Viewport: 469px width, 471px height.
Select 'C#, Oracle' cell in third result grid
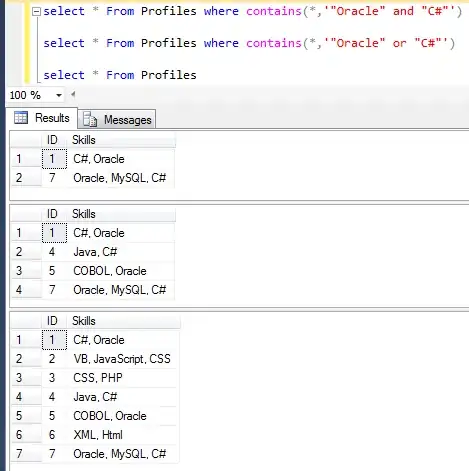[x=122, y=340]
